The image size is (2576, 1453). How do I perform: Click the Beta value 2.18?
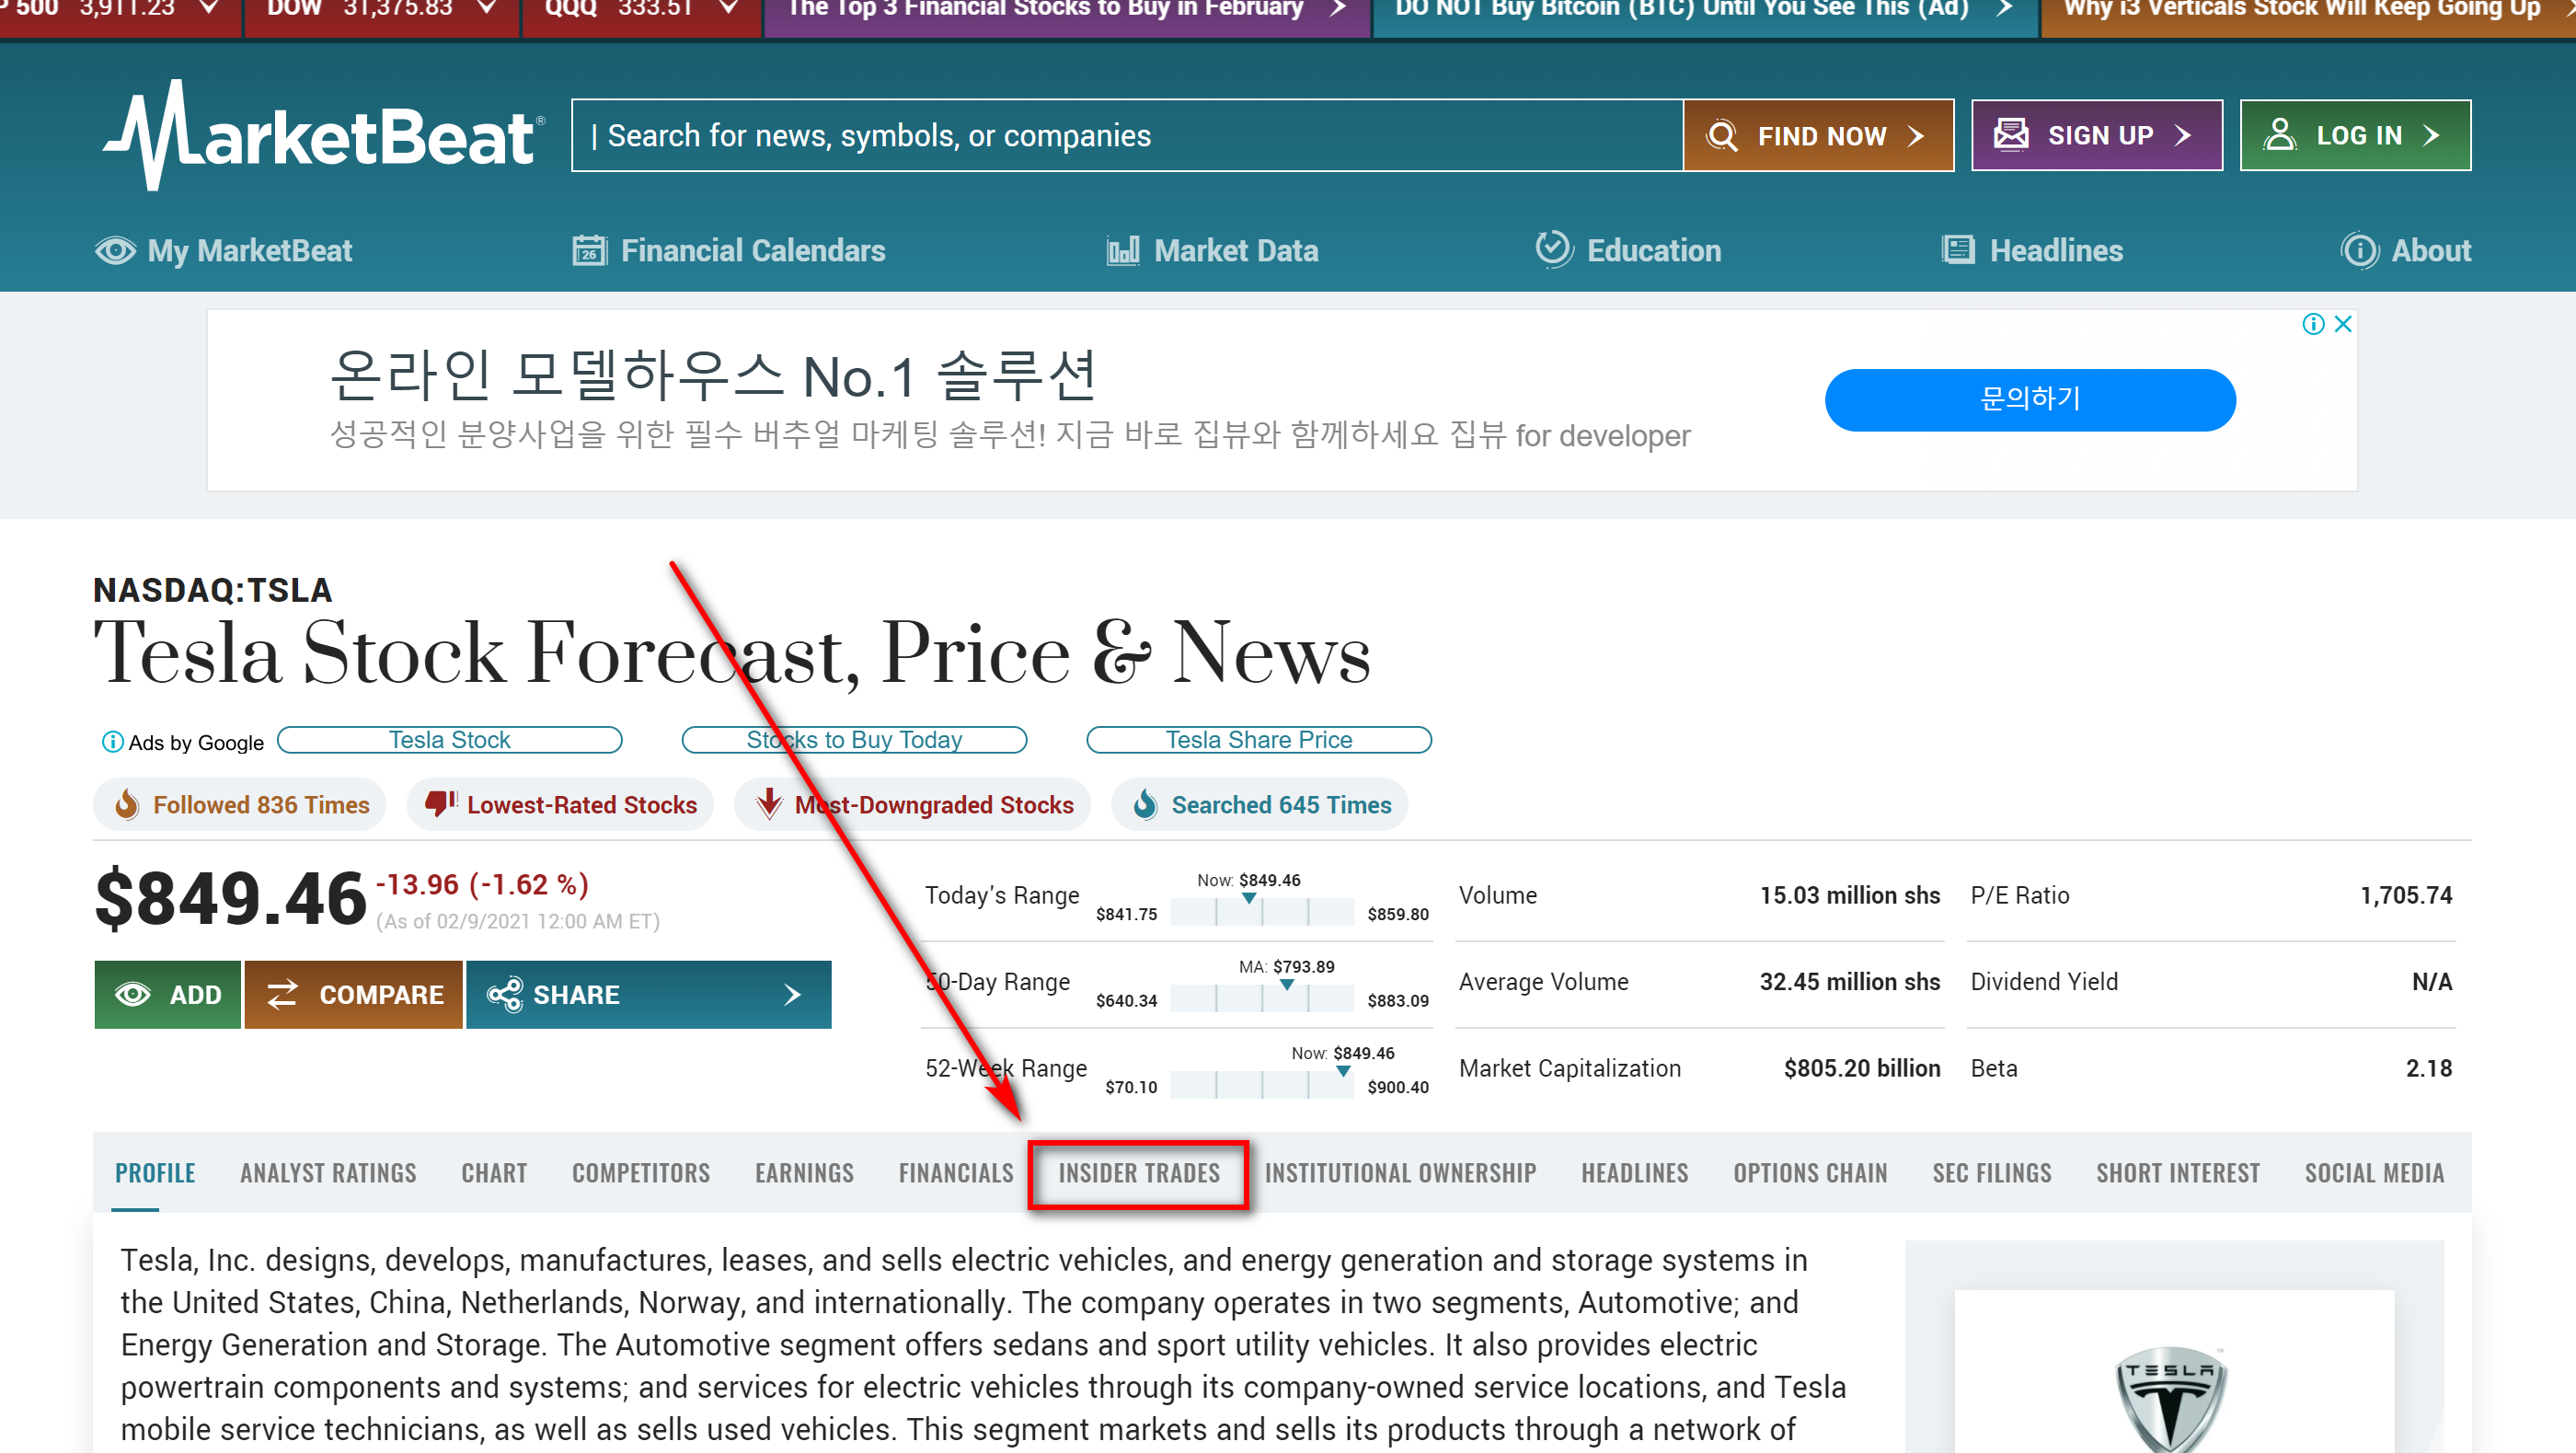pyautogui.click(x=2429, y=1068)
